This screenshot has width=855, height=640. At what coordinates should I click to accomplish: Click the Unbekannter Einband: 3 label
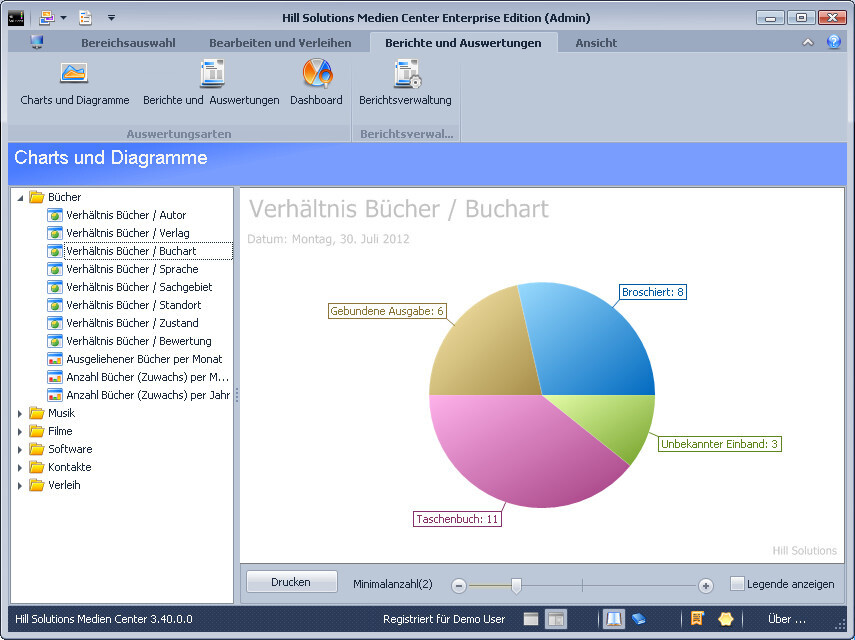click(719, 444)
